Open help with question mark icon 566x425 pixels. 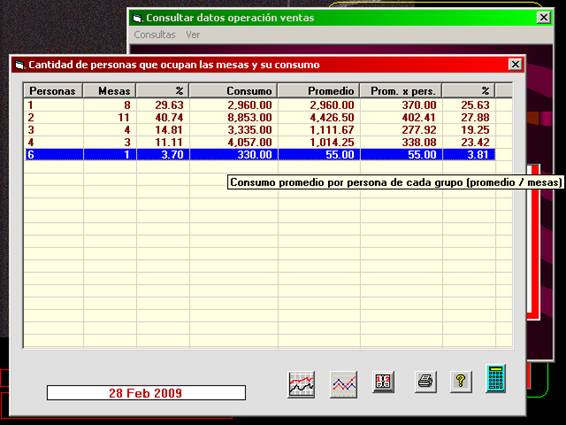coord(461,381)
